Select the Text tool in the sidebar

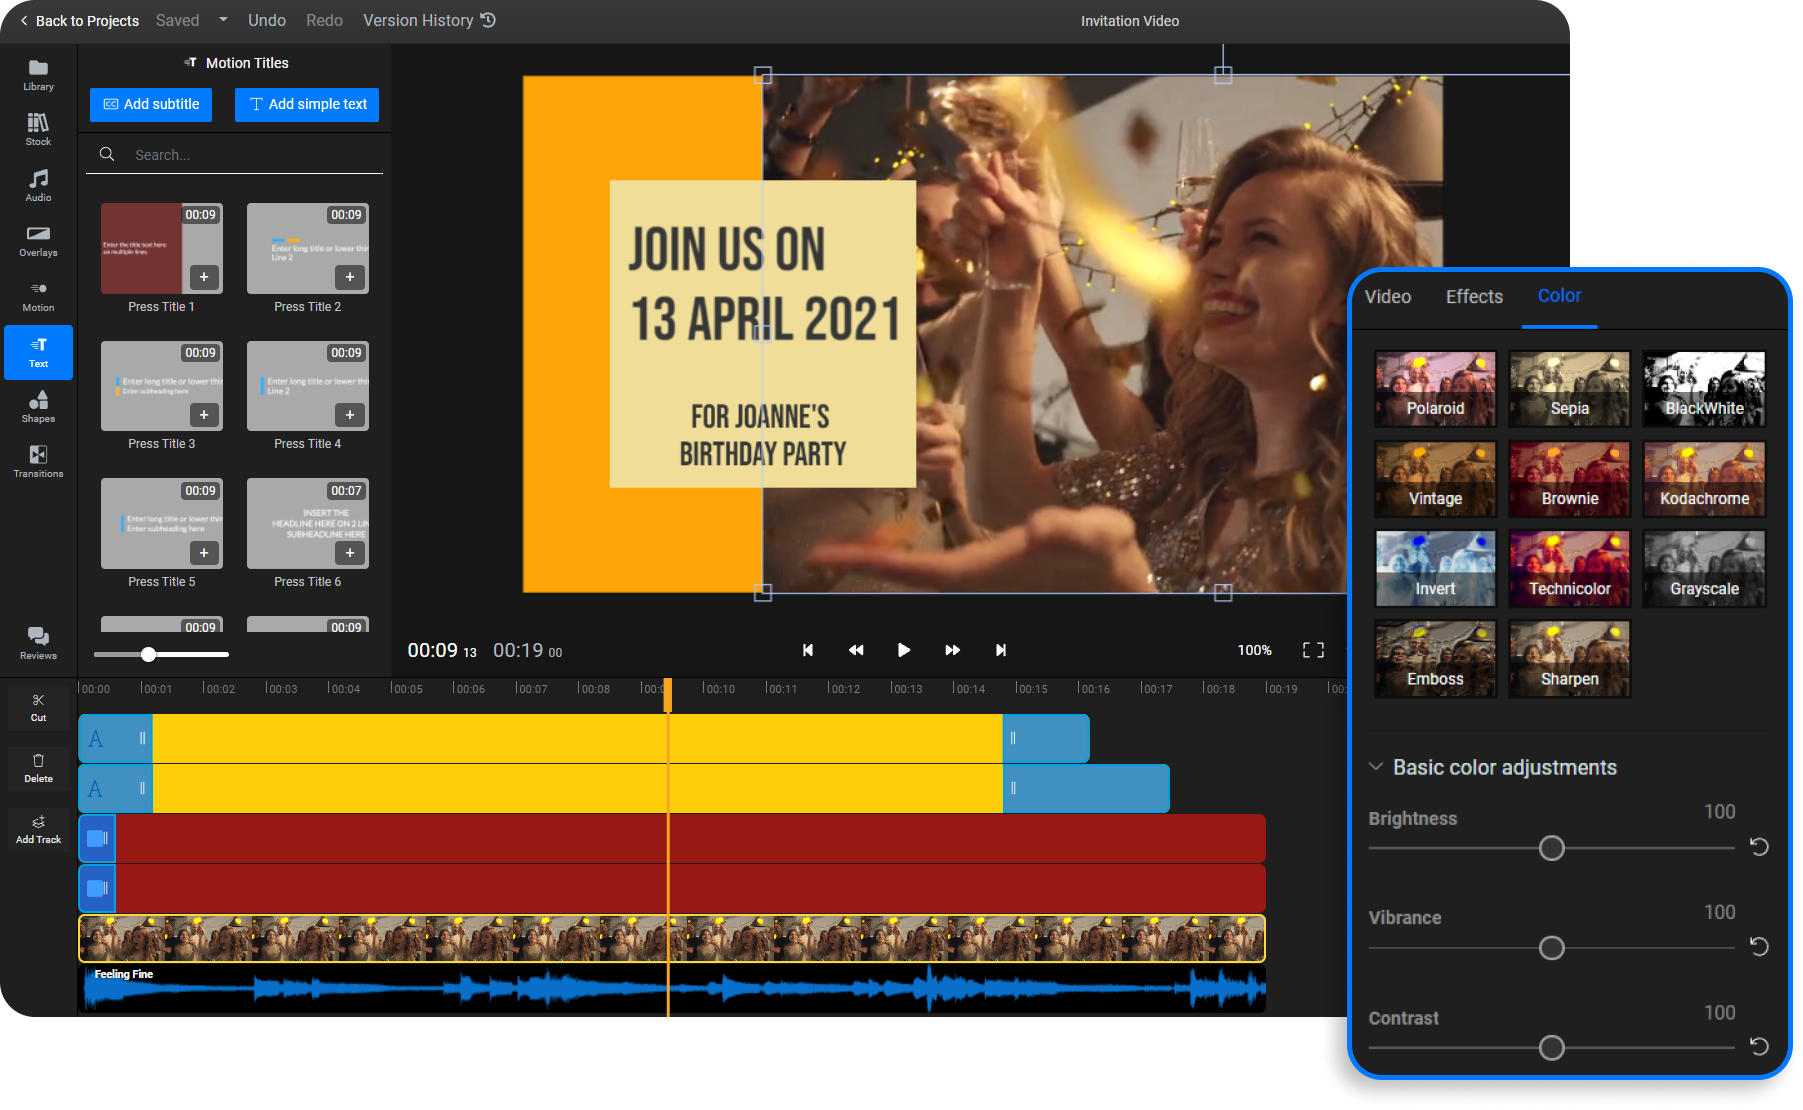38,352
